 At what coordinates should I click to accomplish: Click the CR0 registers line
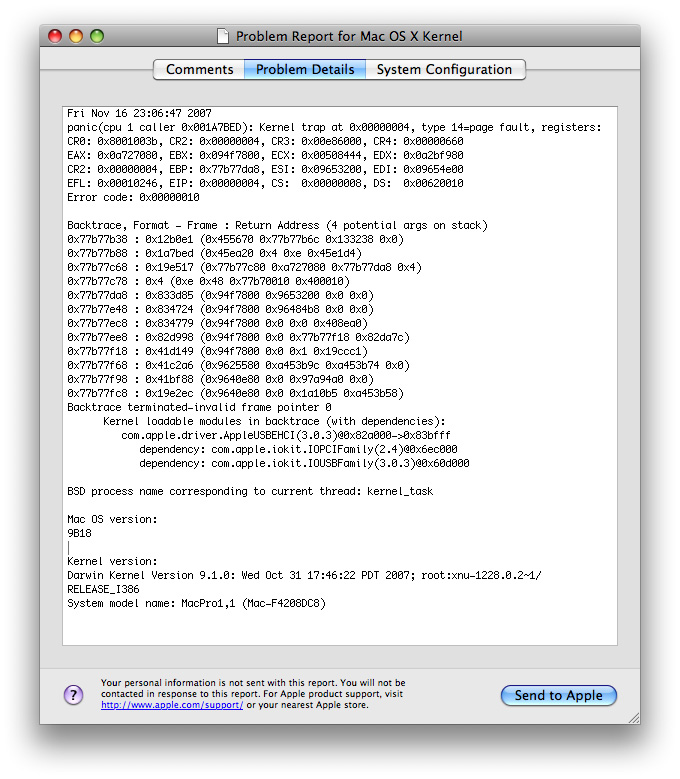click(265, 141)
